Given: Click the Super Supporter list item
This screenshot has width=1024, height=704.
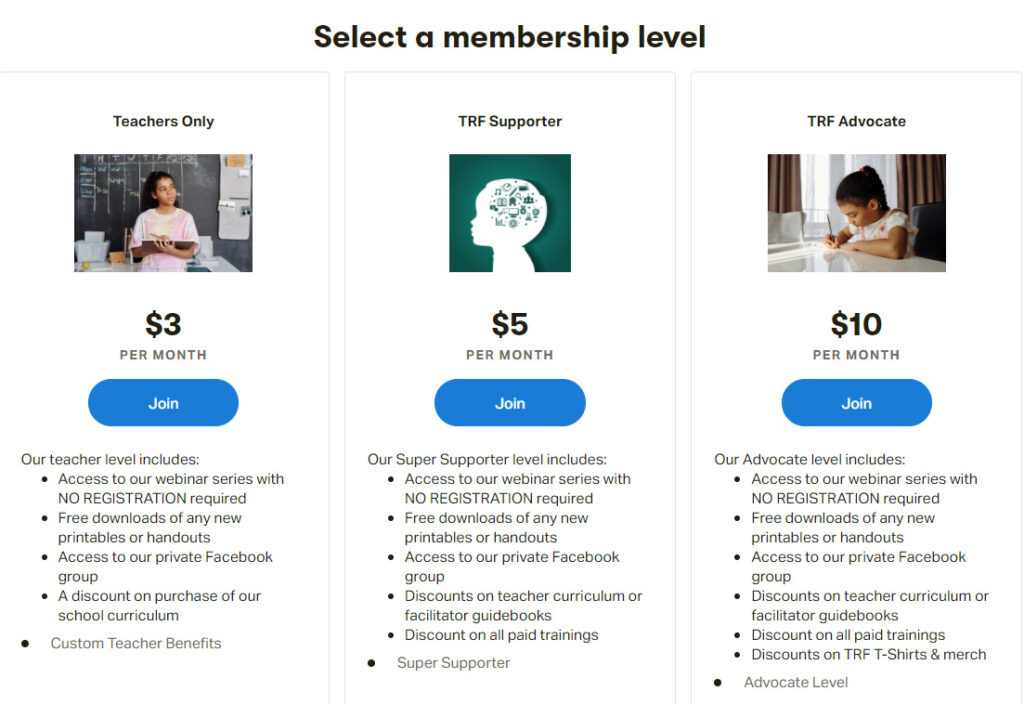Looking at the screenshot, I should 453,663.
